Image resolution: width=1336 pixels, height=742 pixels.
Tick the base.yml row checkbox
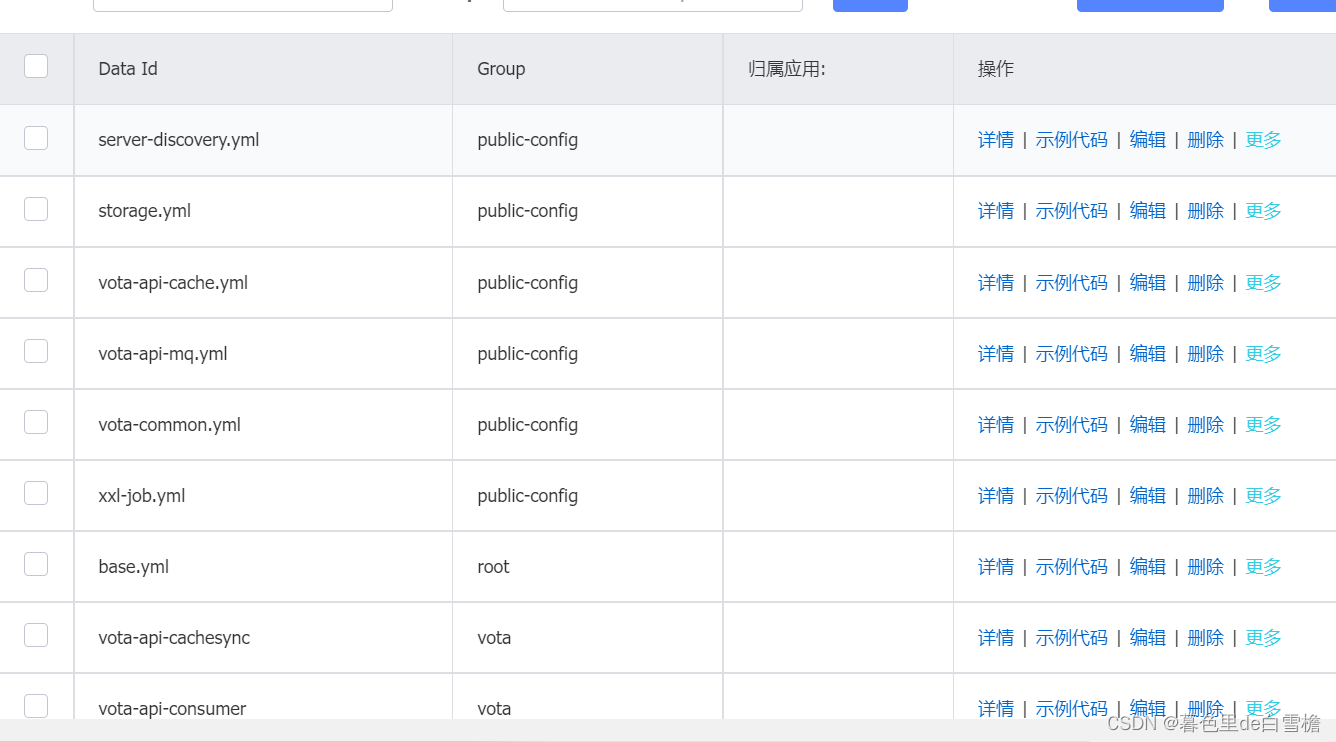pos(36,564)
